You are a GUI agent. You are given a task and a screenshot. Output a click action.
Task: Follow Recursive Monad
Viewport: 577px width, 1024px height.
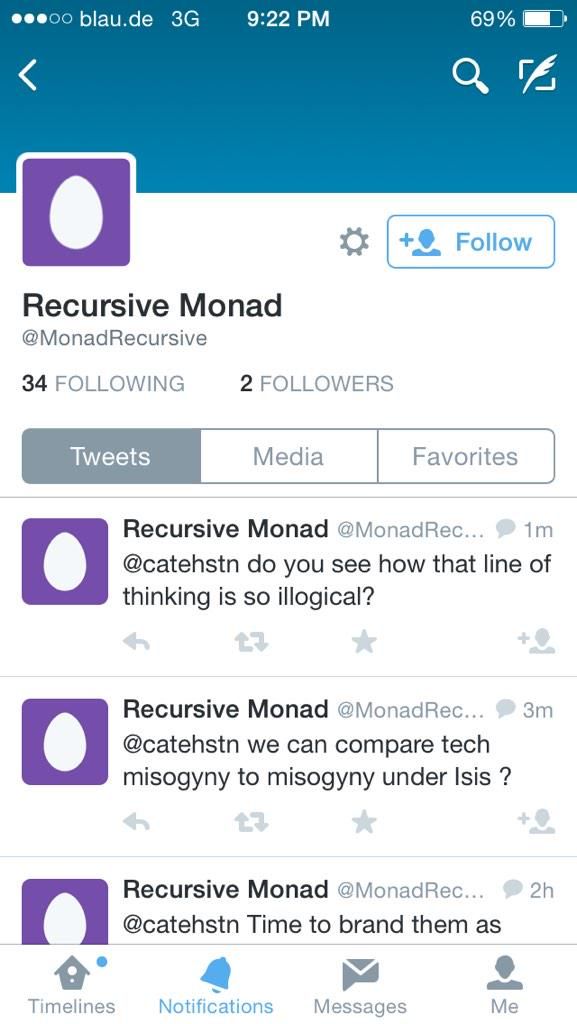pyautogui.click(x=470, y=241)
